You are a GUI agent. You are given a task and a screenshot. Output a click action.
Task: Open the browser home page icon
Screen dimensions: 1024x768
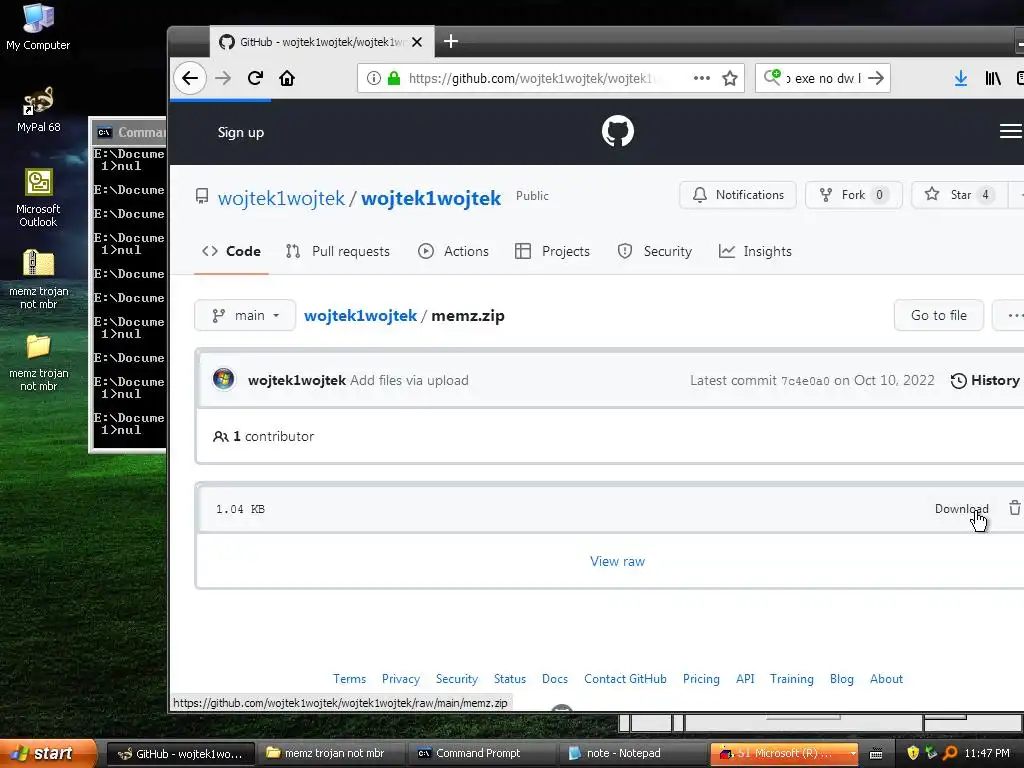(287, 78)
